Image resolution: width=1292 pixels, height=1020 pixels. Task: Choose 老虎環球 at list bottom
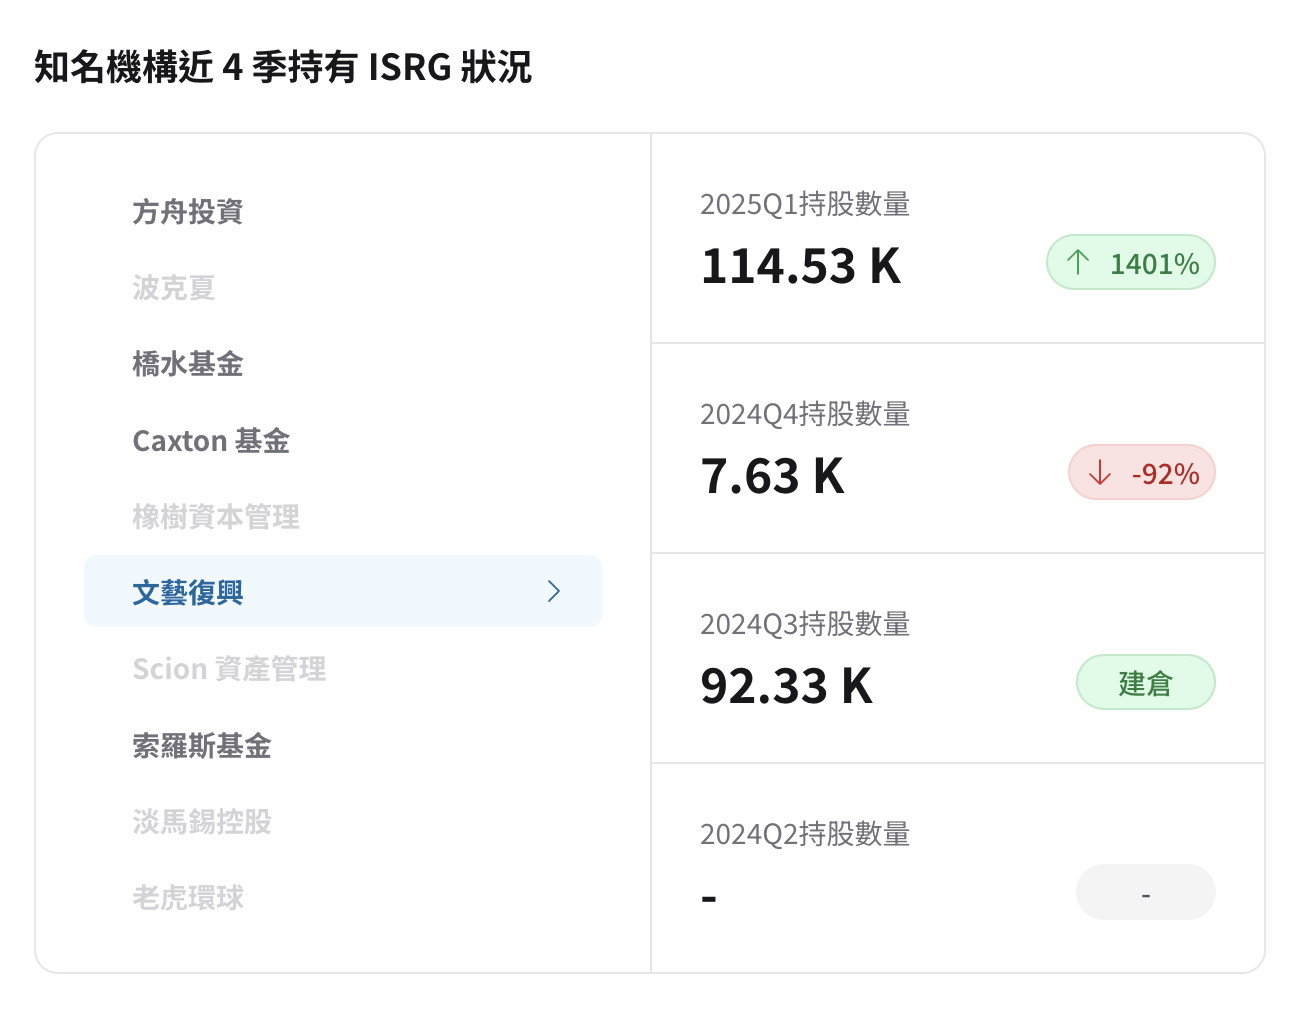pyautogui.click(x=188, y=898)
